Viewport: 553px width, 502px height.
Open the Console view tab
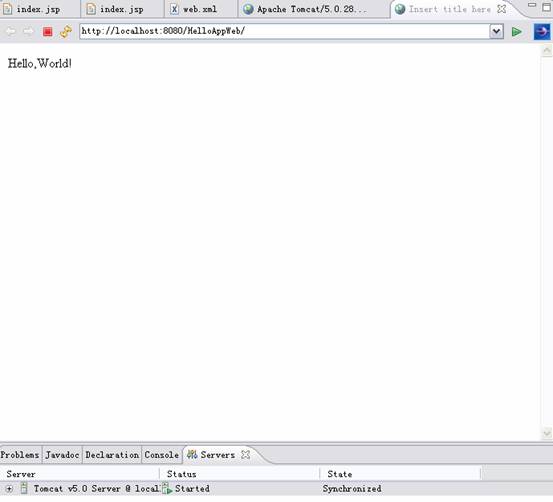162,455
